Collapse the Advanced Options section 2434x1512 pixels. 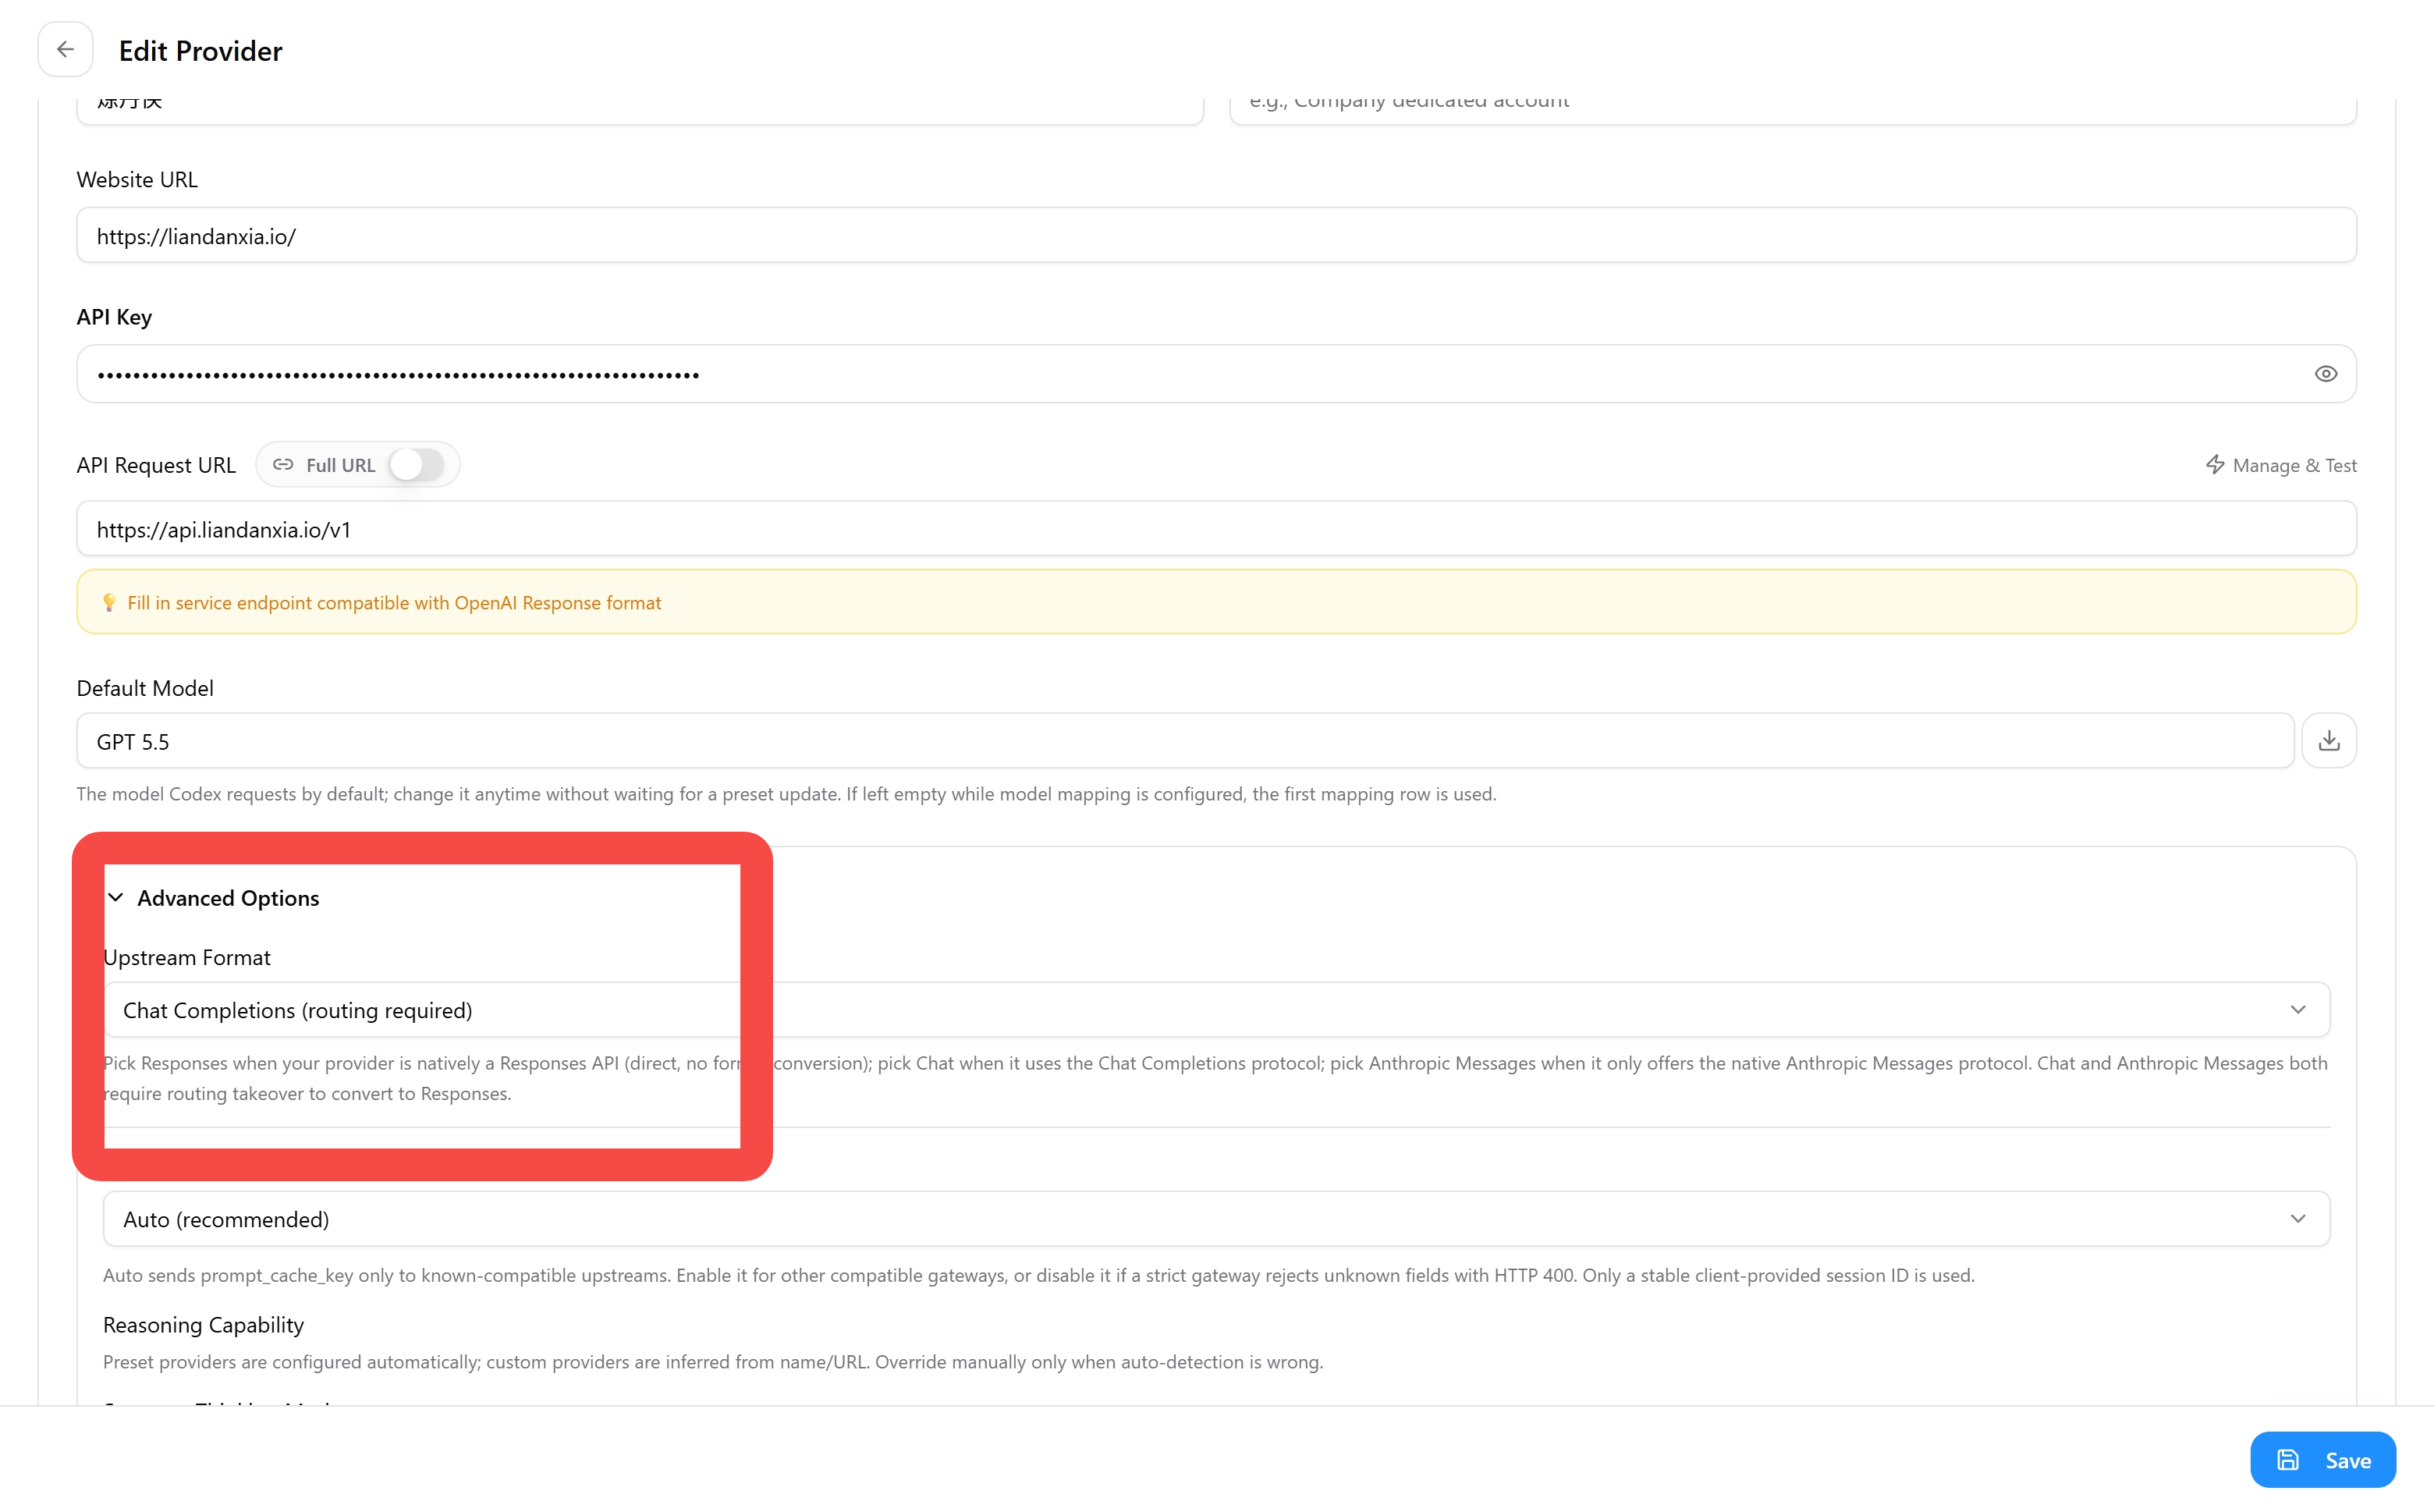pos(214,898)
